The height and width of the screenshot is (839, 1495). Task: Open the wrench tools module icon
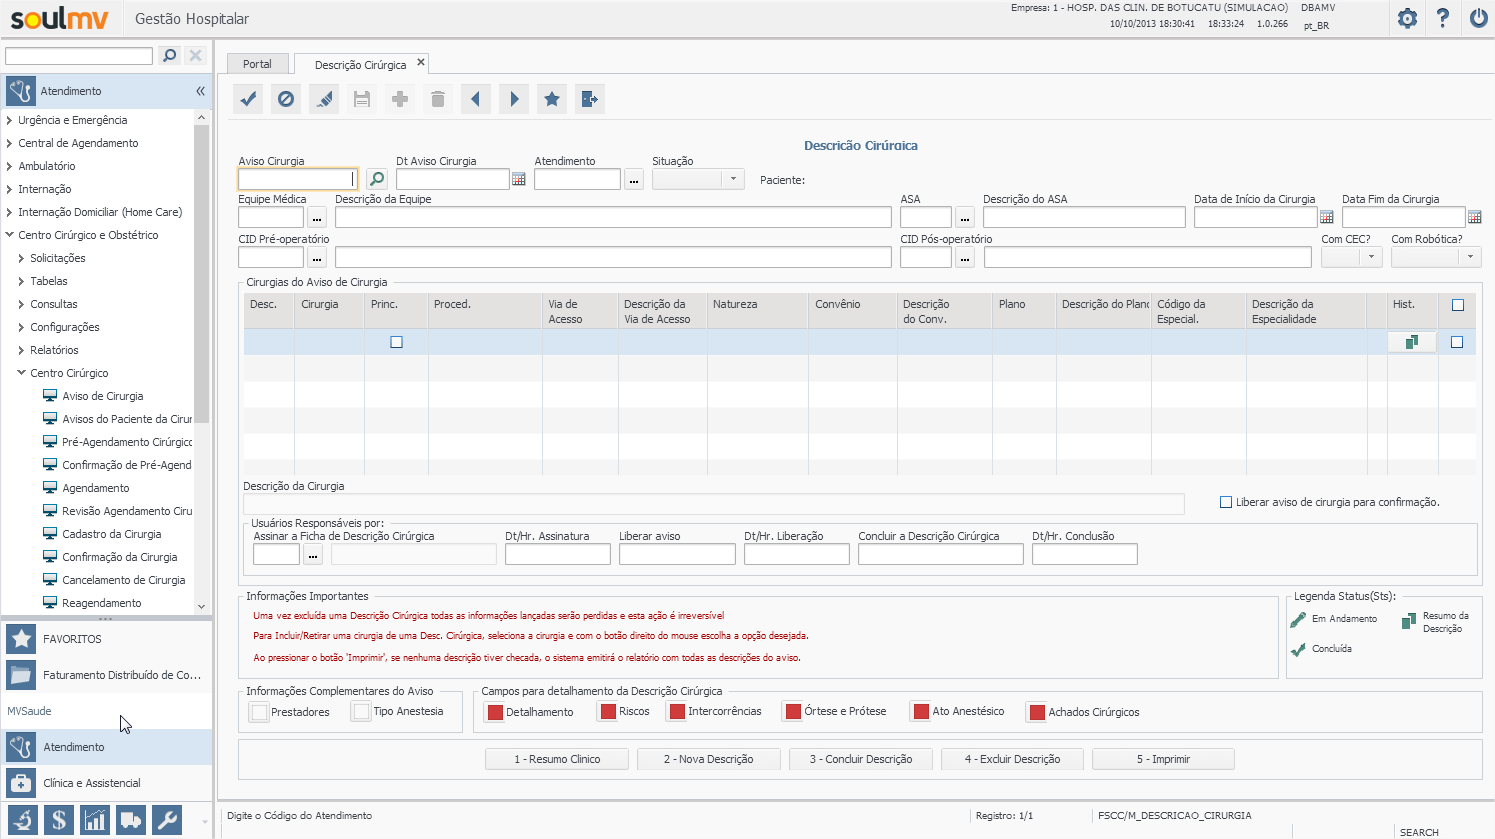(x=167, y=820)
